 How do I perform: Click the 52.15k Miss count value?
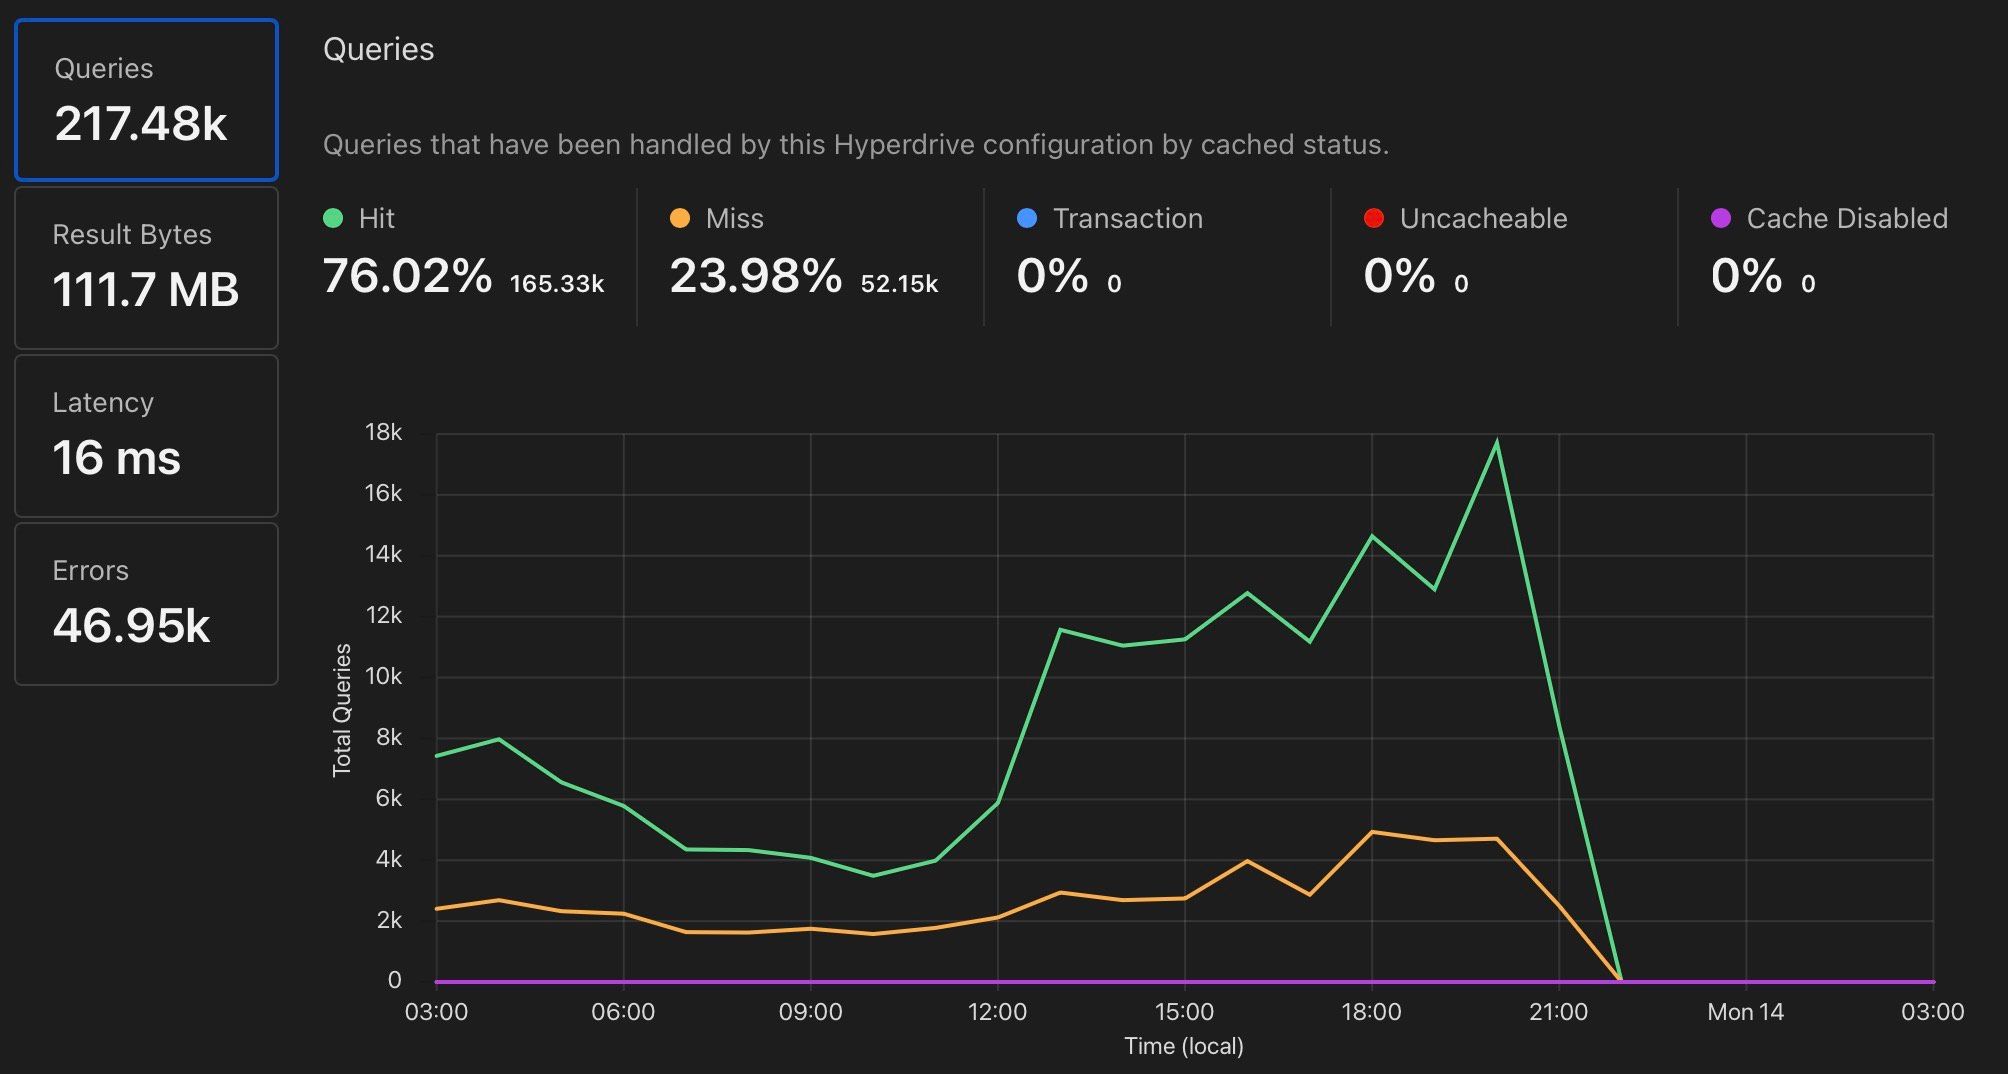899,284
